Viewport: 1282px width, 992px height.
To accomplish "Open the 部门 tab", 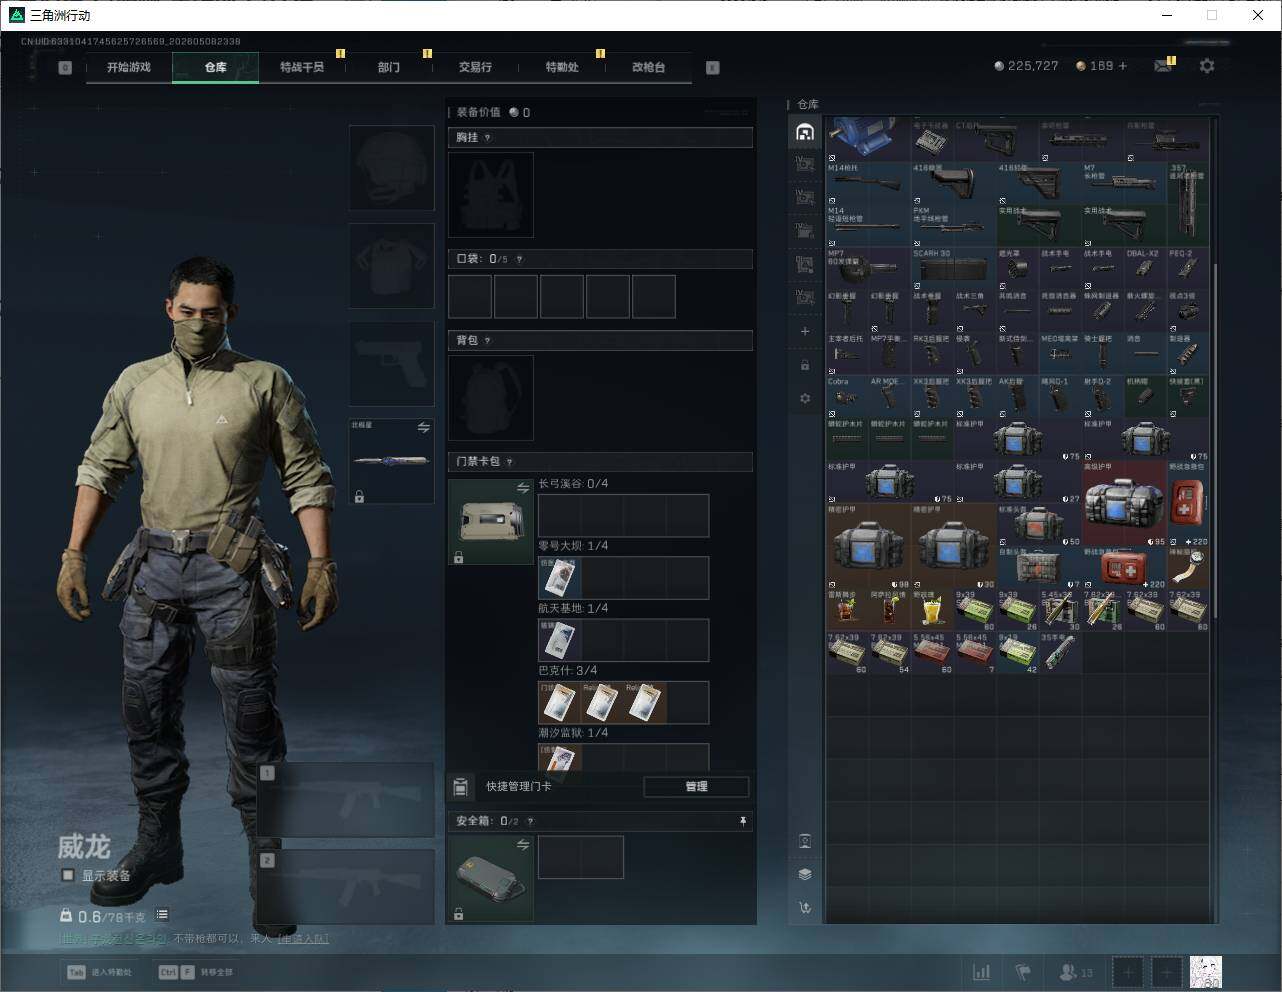I will pyautogui.click(x=389, y=67).
